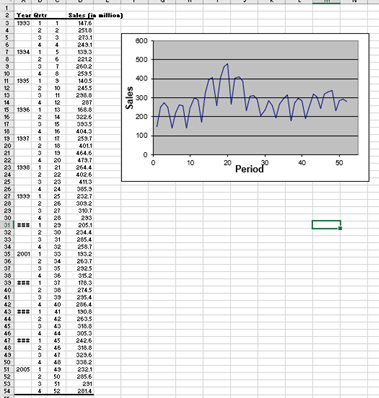Click the year cell 1997
Screen dimensions: 379x398
pyautogui.click(x=23, y=139)
